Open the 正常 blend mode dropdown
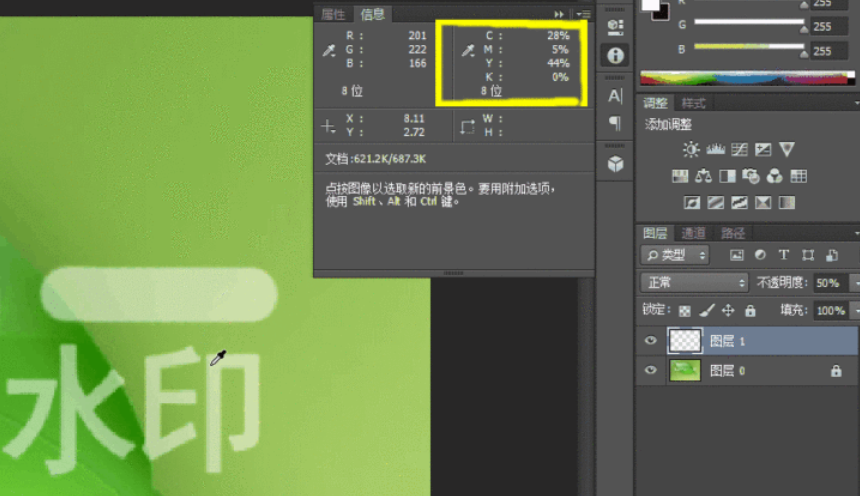The height and width of the screenshot is (496, 860). [694, 283]
